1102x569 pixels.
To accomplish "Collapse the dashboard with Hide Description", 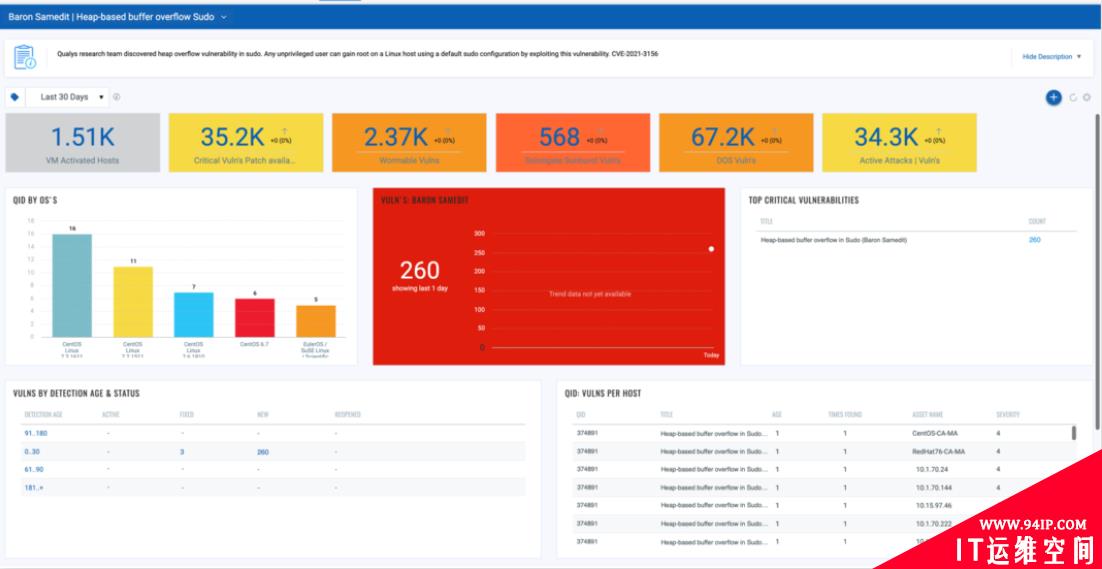I will pyautogui.click(x=1051, y=57).
